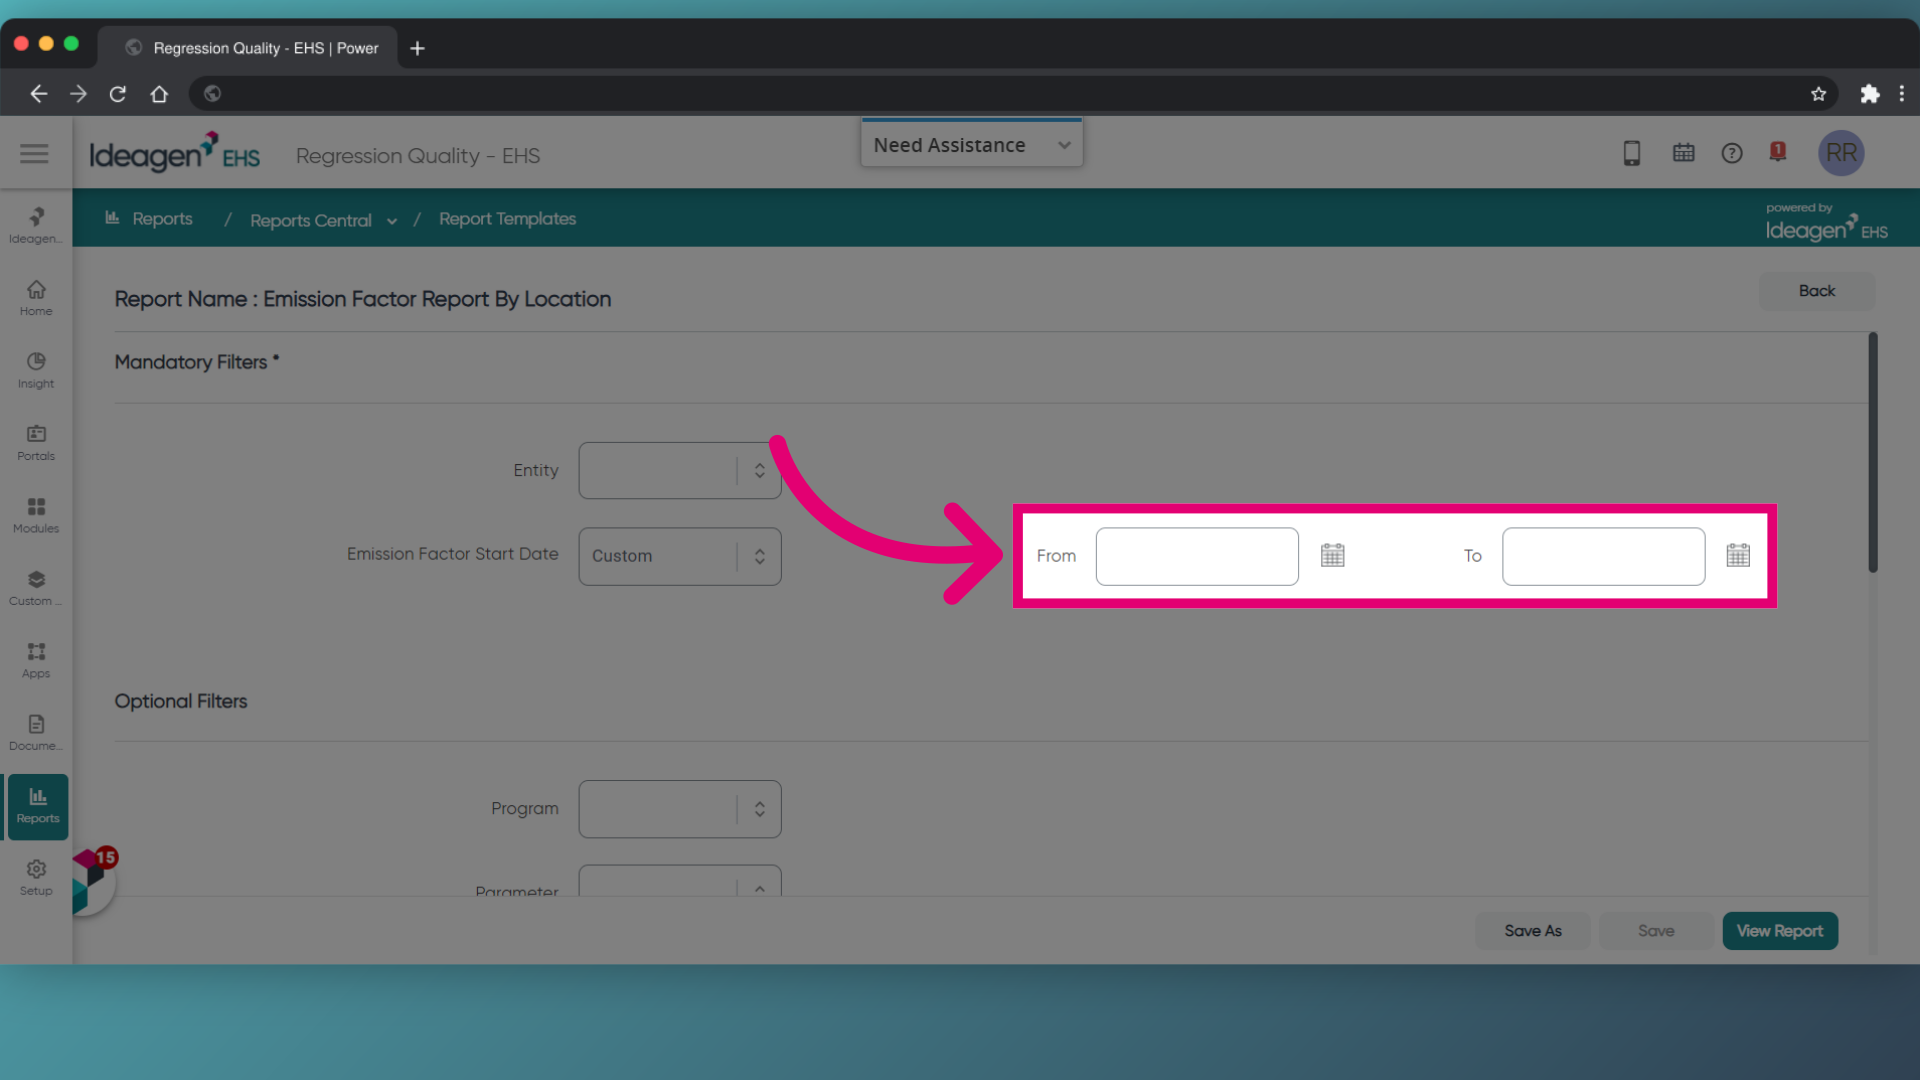Open the help question mark icon
This screenshot has height=1080, width=1920.
point(1732,153)
